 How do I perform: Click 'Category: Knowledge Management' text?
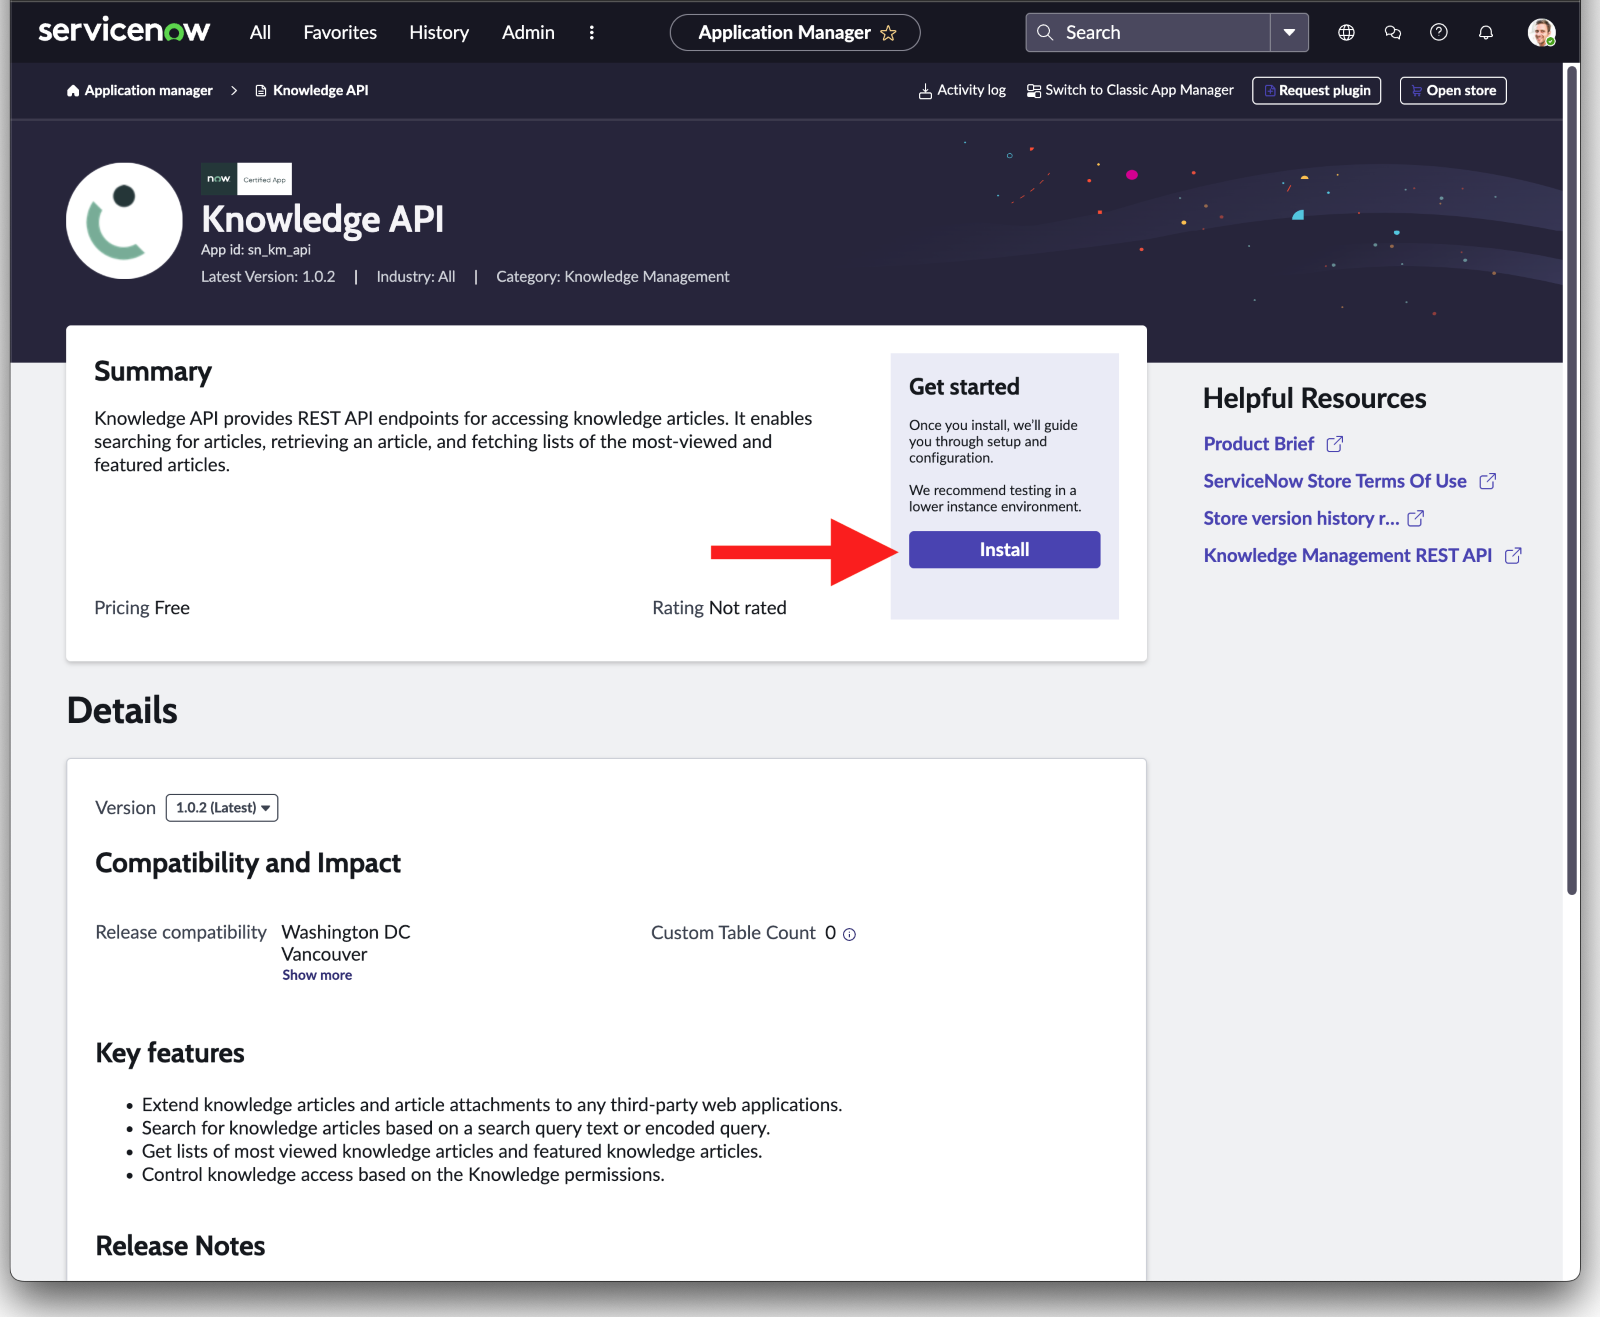point(613,277)
